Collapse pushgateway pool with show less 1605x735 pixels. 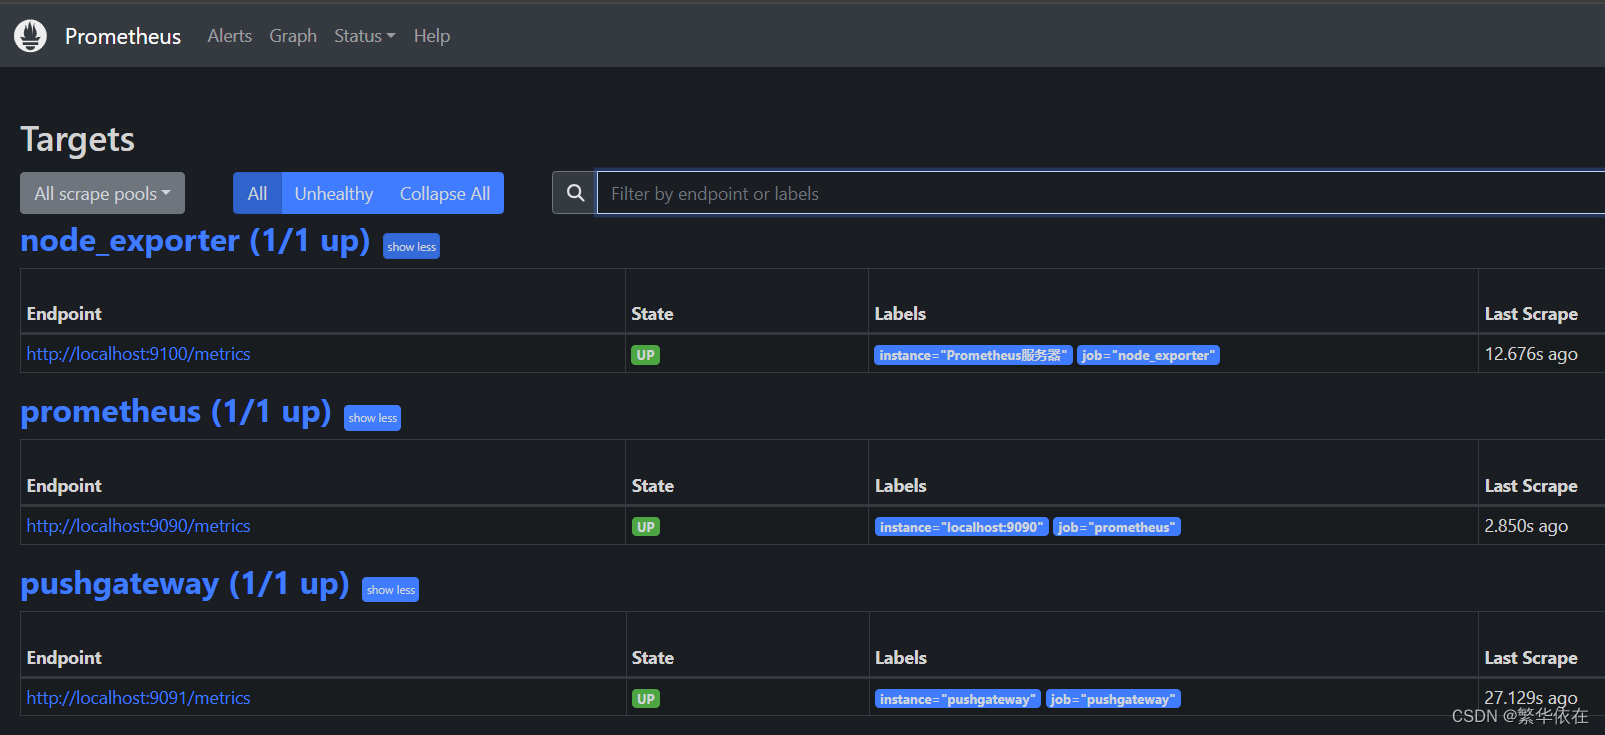390,590
